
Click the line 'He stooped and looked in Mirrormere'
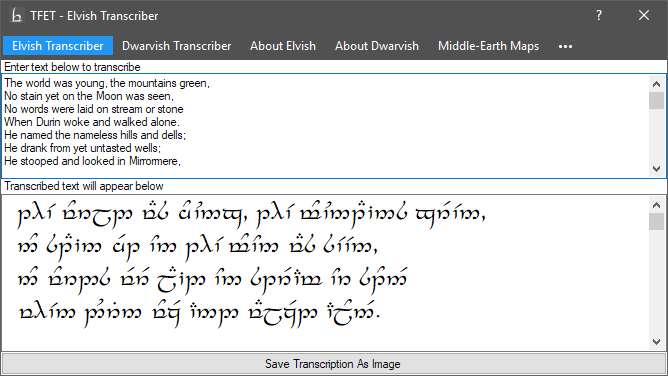[x=92, y=161]
